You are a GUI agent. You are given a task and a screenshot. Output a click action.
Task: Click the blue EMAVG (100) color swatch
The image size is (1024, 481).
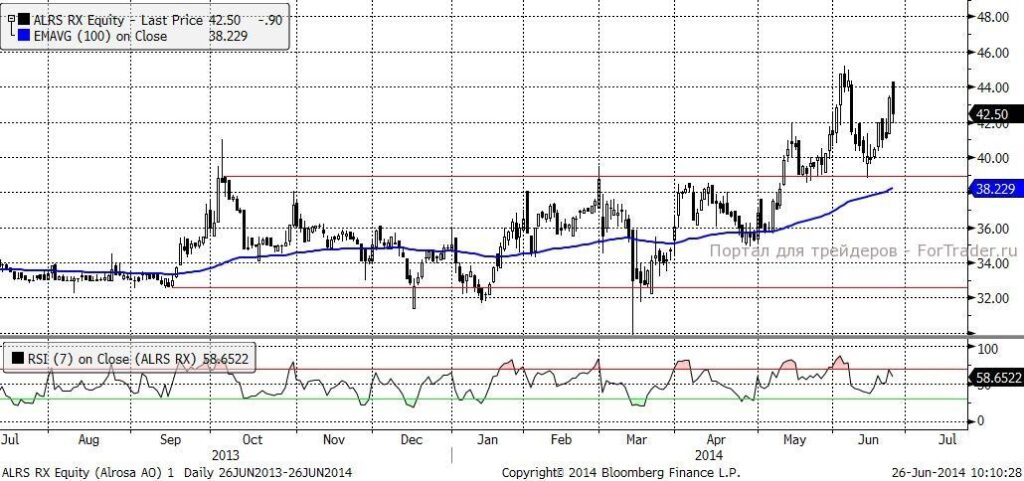pos(23,37)
